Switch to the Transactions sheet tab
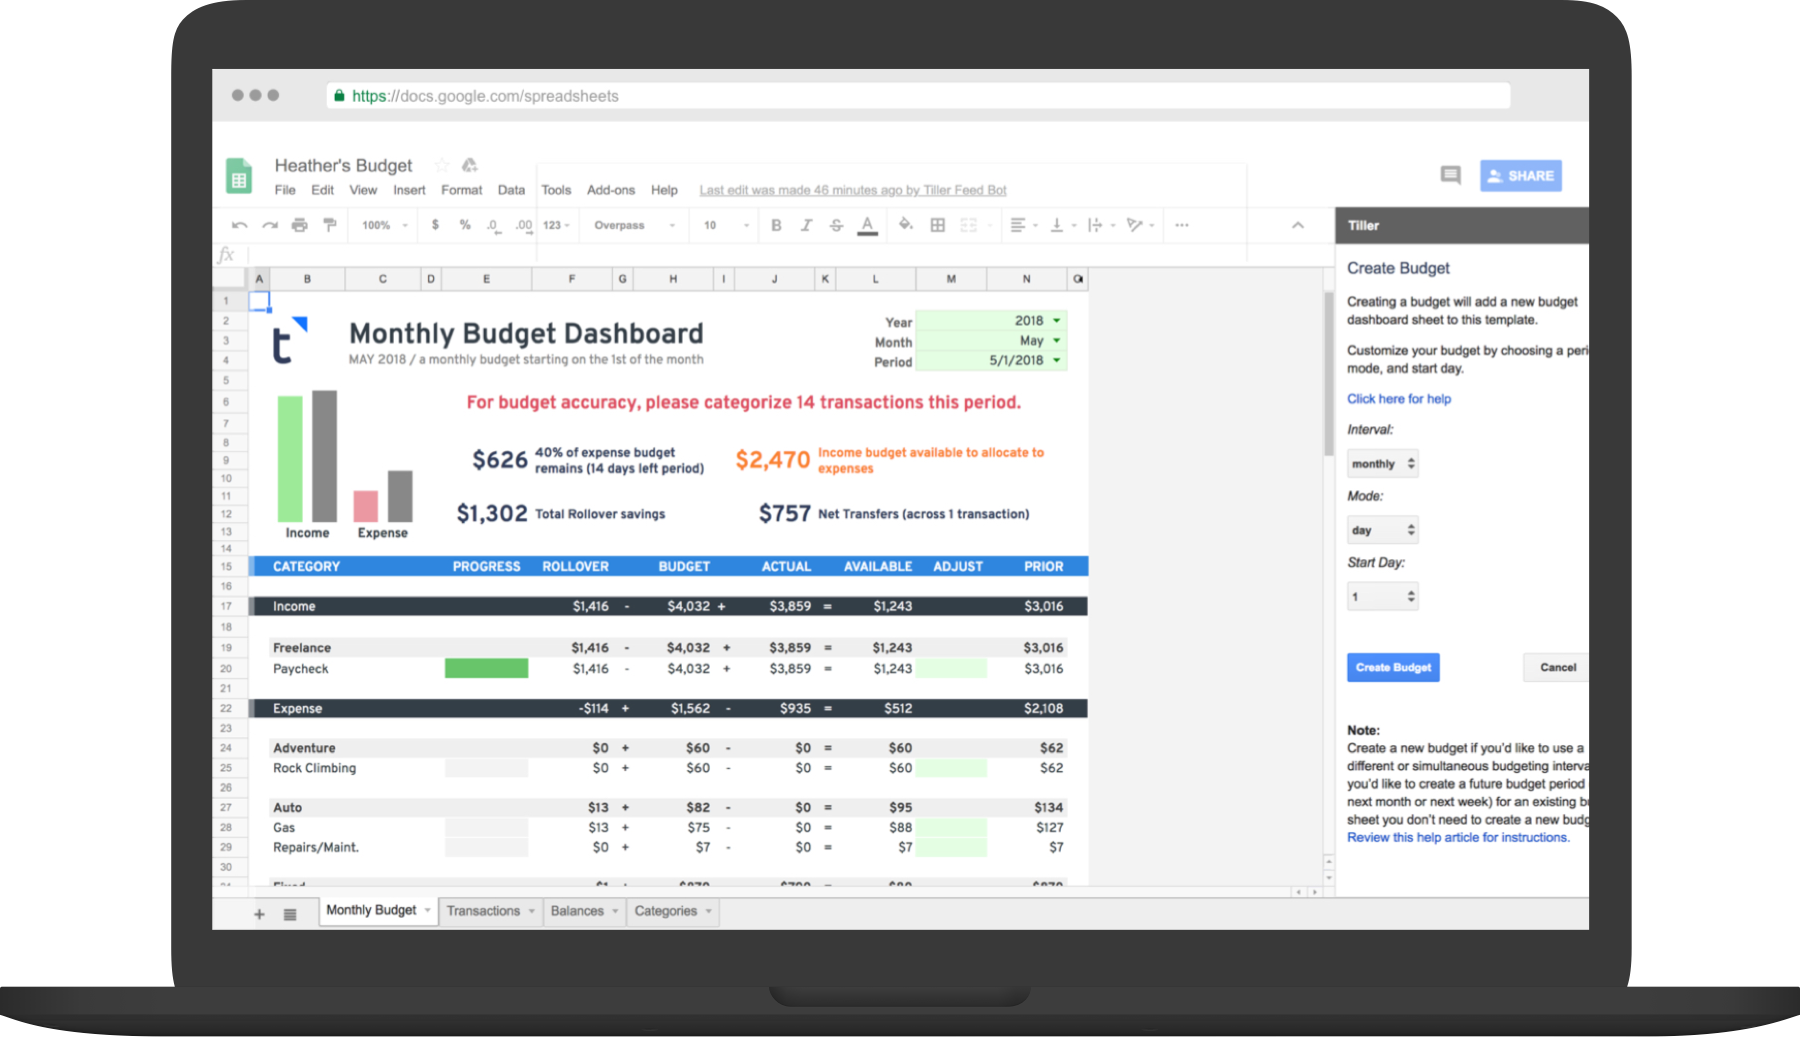 490,911
